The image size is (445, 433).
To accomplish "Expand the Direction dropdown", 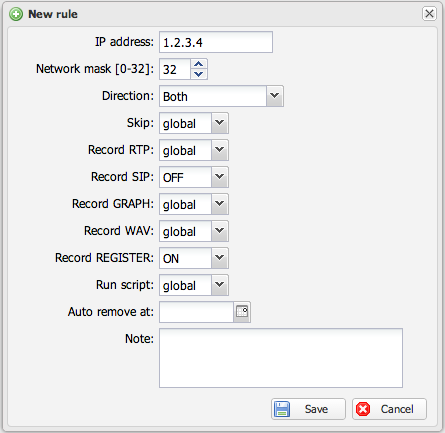I will coord(275,96).
